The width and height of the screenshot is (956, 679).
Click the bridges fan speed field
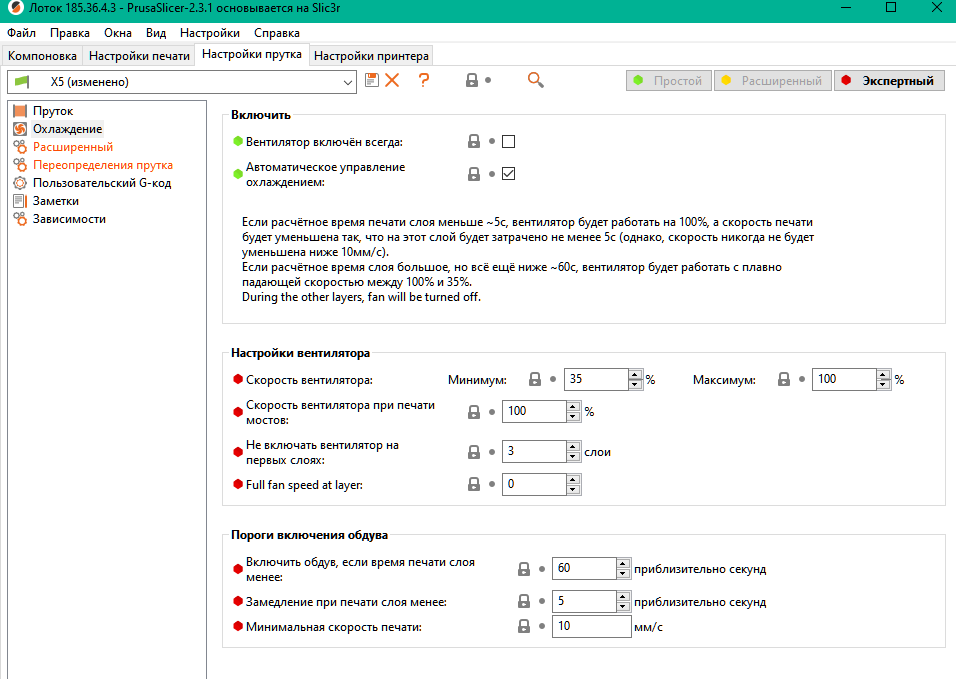pyautogui.click(x=534, y=411)
